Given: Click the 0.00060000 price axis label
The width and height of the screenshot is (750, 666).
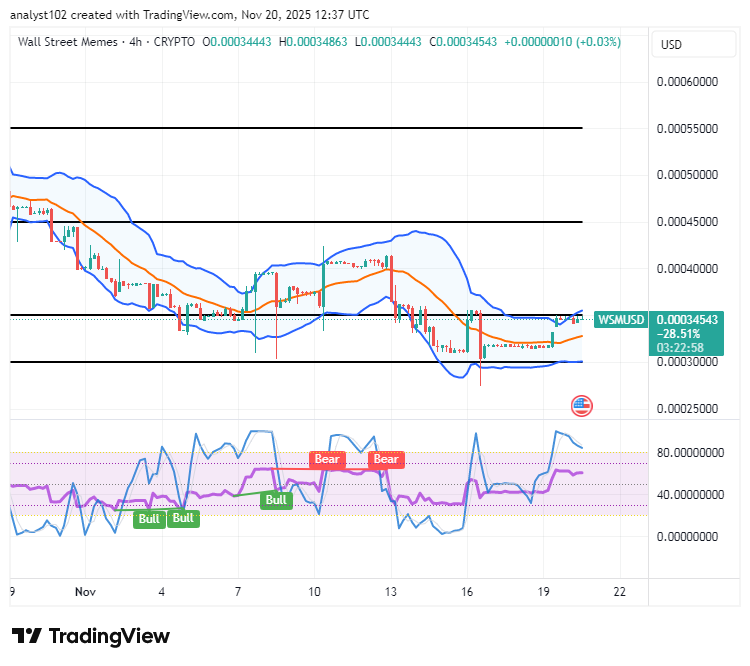Looking at the screenshot, I should pos(687,82).
